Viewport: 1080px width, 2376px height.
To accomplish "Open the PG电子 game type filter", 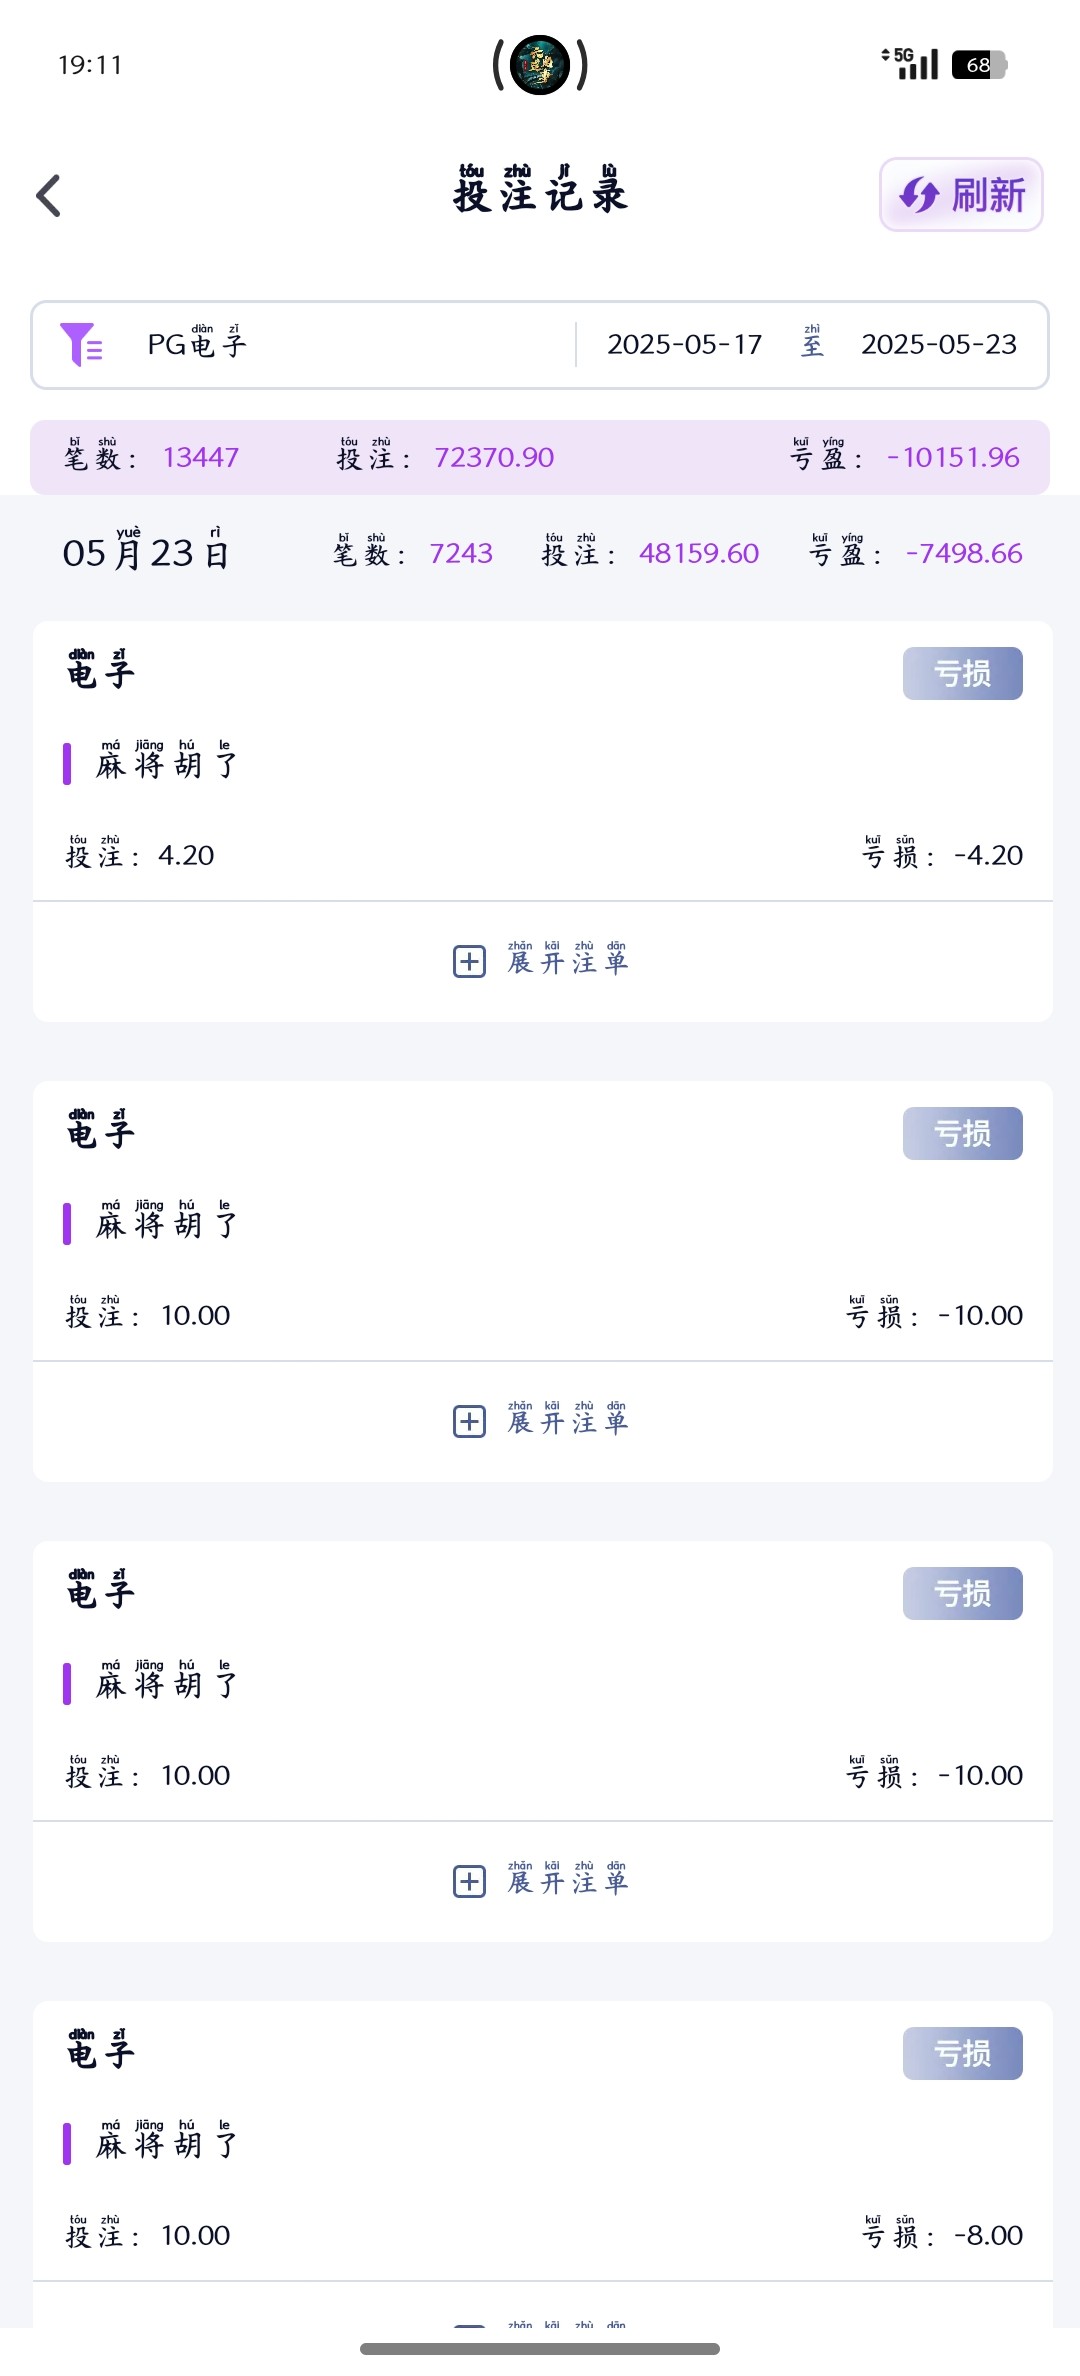I will pyautogui.click(x=197, y=345).
